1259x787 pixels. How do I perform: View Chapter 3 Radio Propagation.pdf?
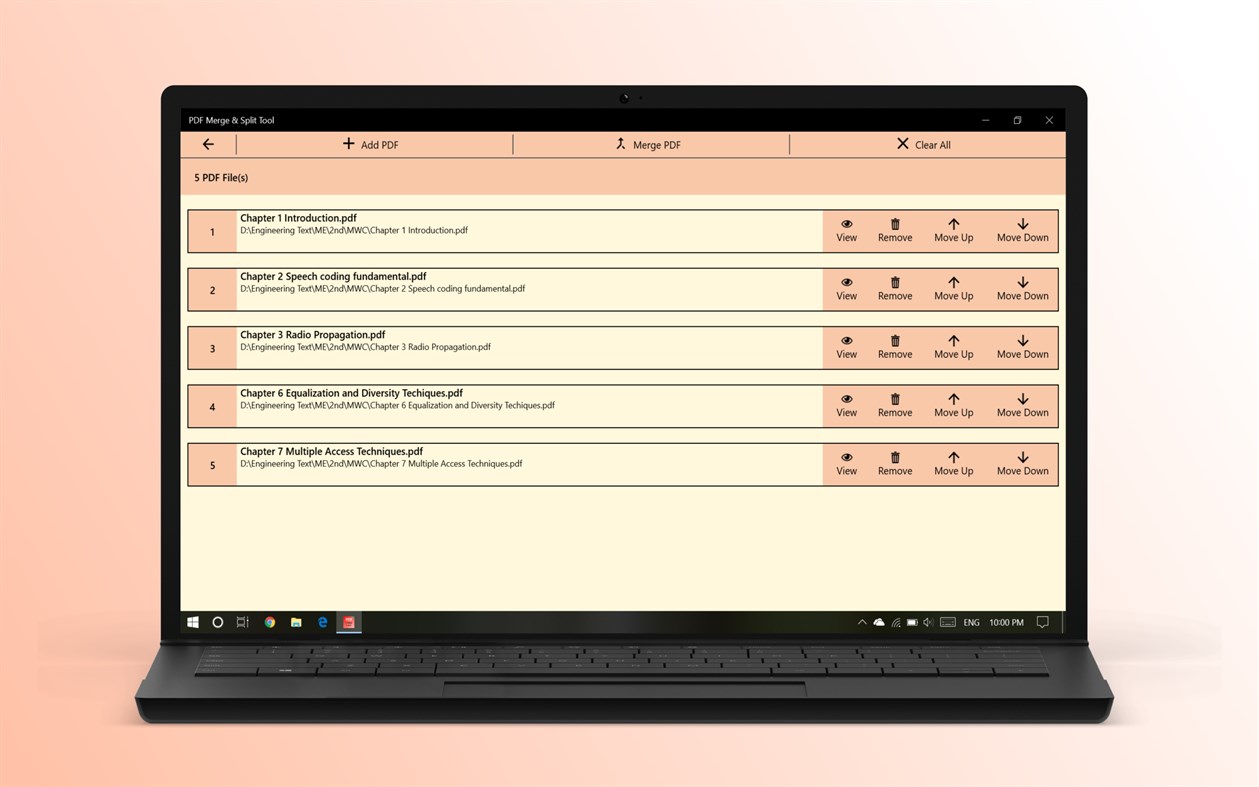pyautogui.click(x=846, y=347)
